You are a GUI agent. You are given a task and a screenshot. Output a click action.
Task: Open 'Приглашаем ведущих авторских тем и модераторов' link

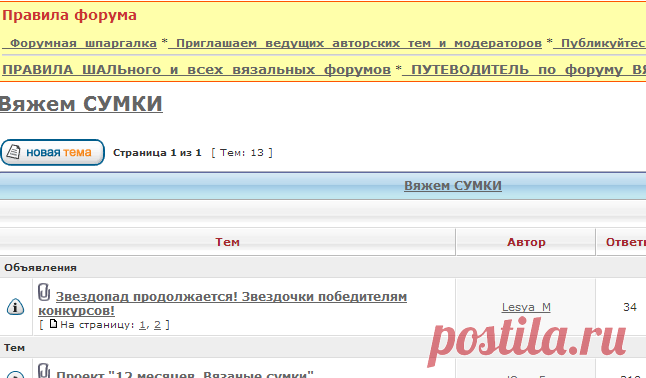coord(355,43)
